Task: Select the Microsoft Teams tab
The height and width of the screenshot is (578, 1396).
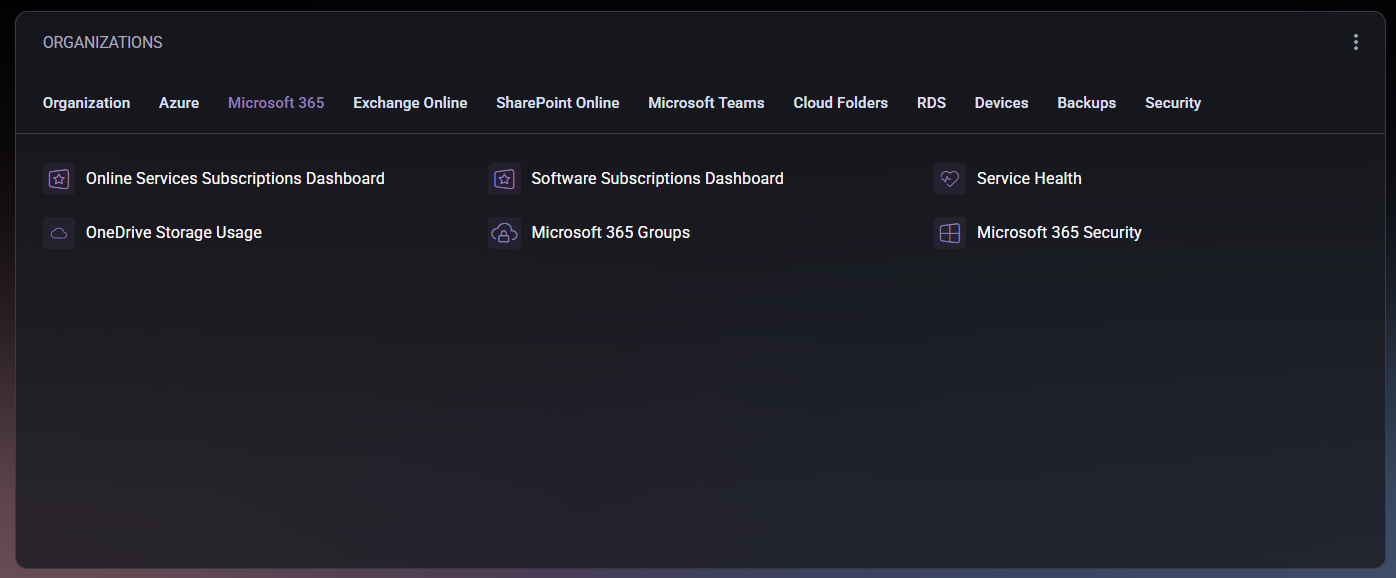Action: coord(706,103)
